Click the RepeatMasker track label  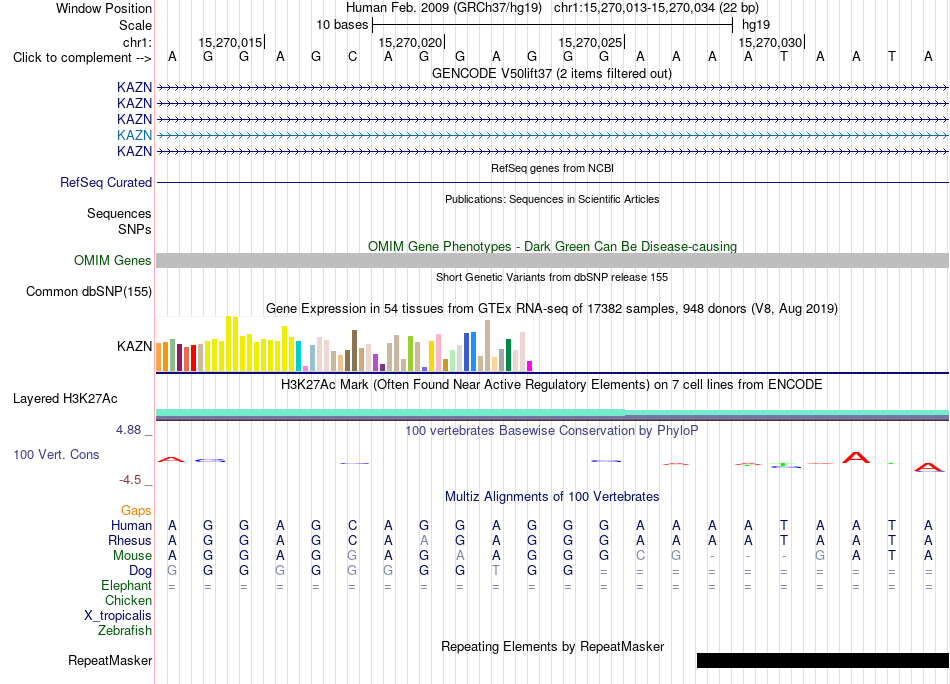(110, 660)
